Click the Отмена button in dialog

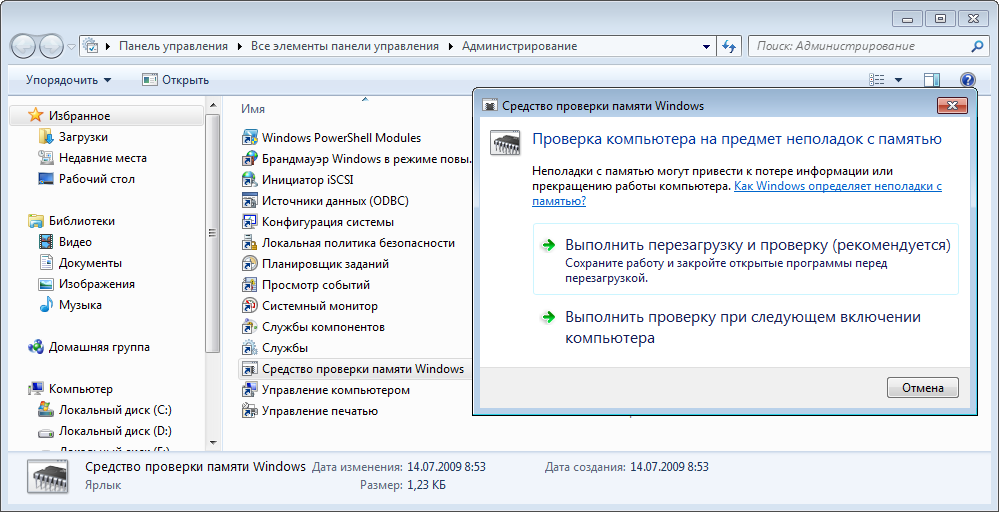[923, 387]
